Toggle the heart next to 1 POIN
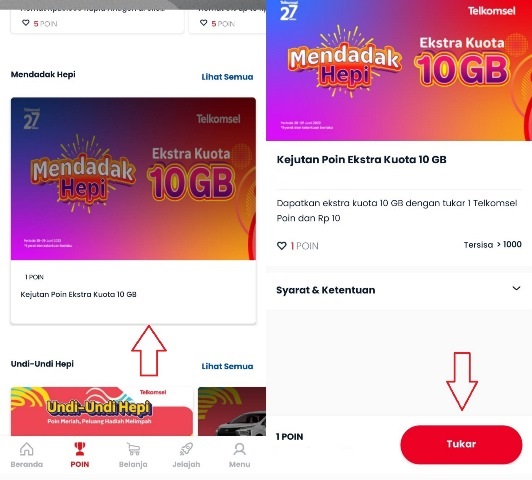 pyautogui.click(x=282, y=246)
